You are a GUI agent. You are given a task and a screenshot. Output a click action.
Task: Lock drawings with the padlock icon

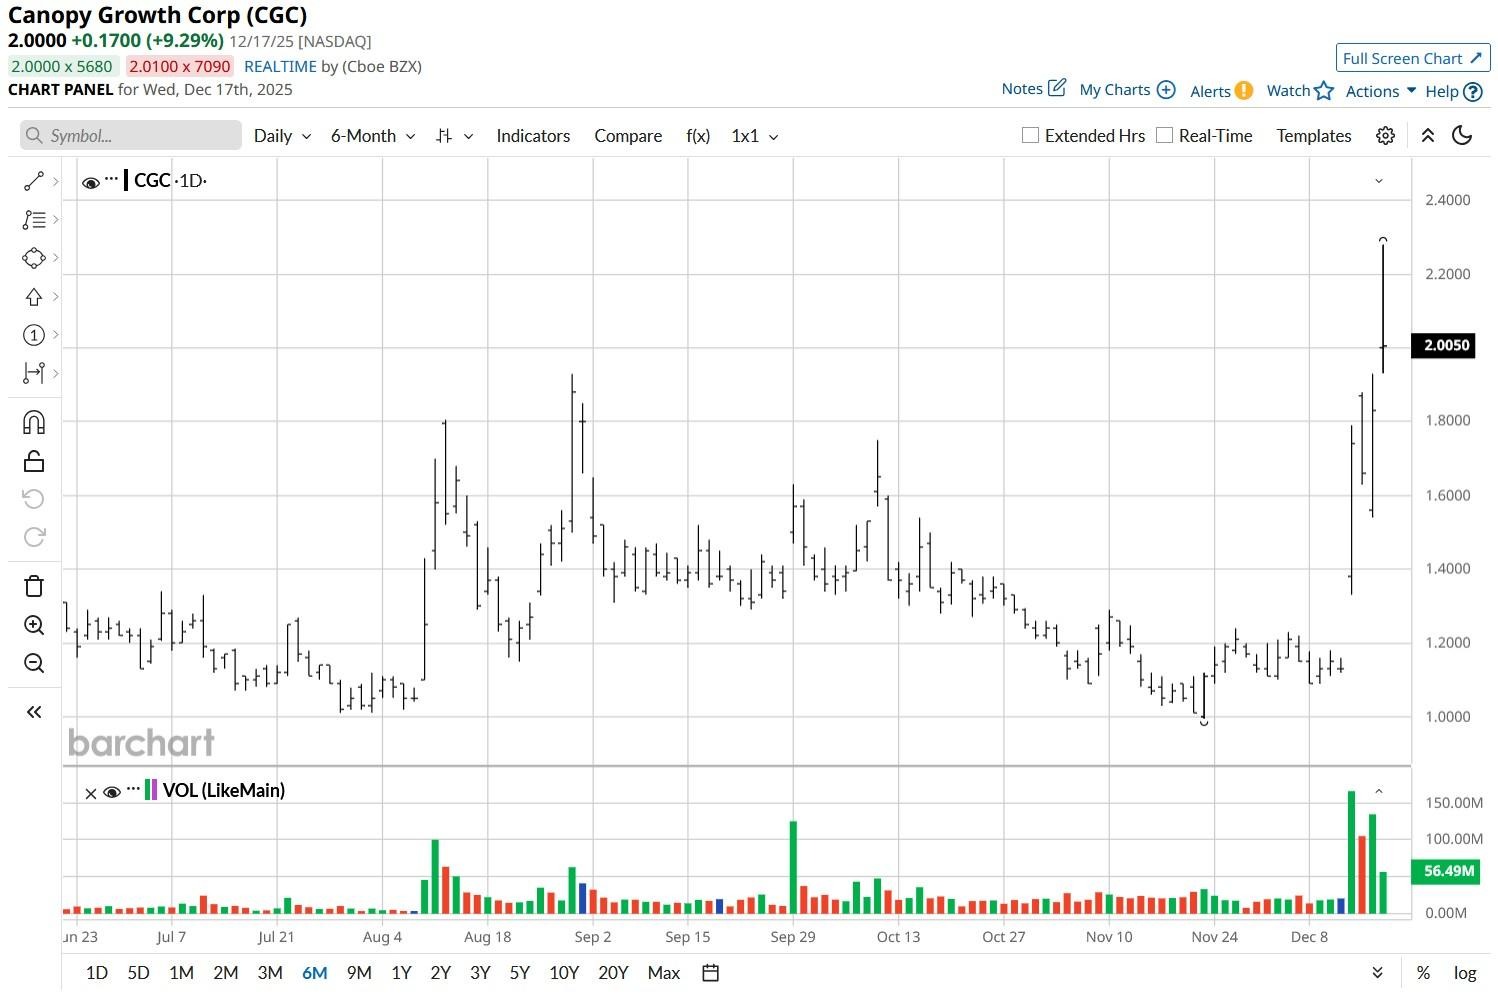(34, 461)
